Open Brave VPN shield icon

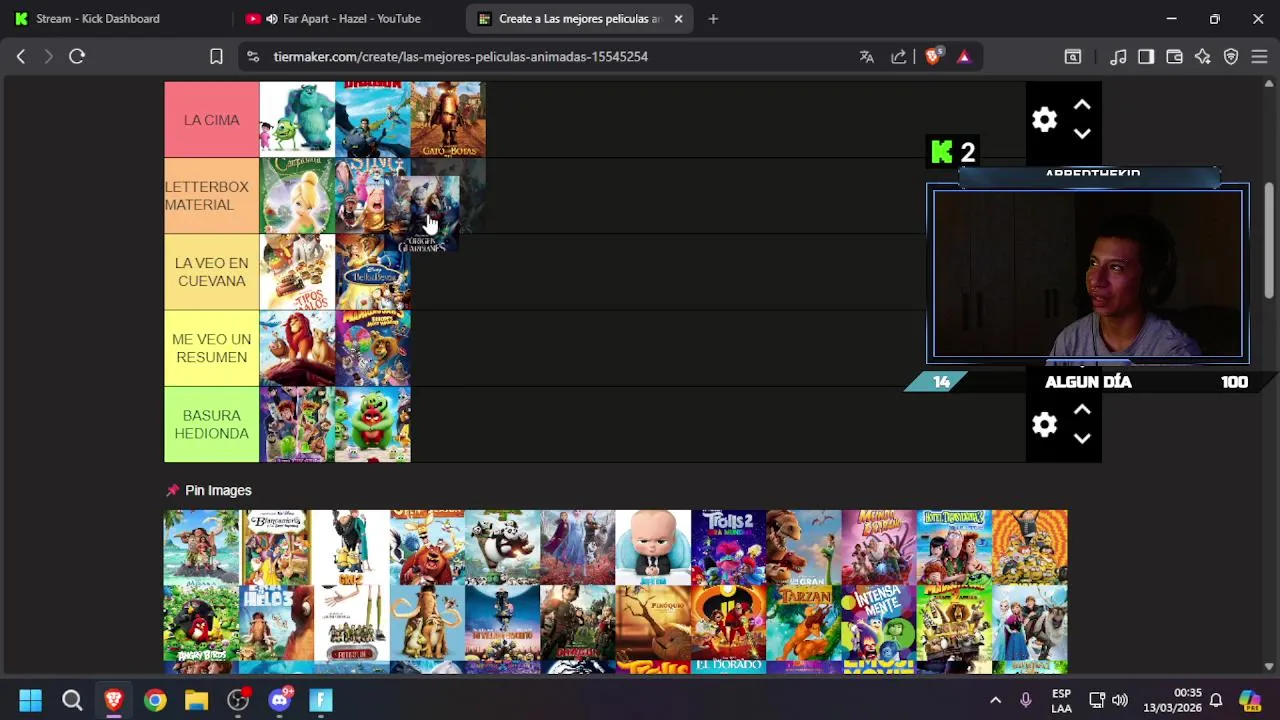coord(1231,57)
